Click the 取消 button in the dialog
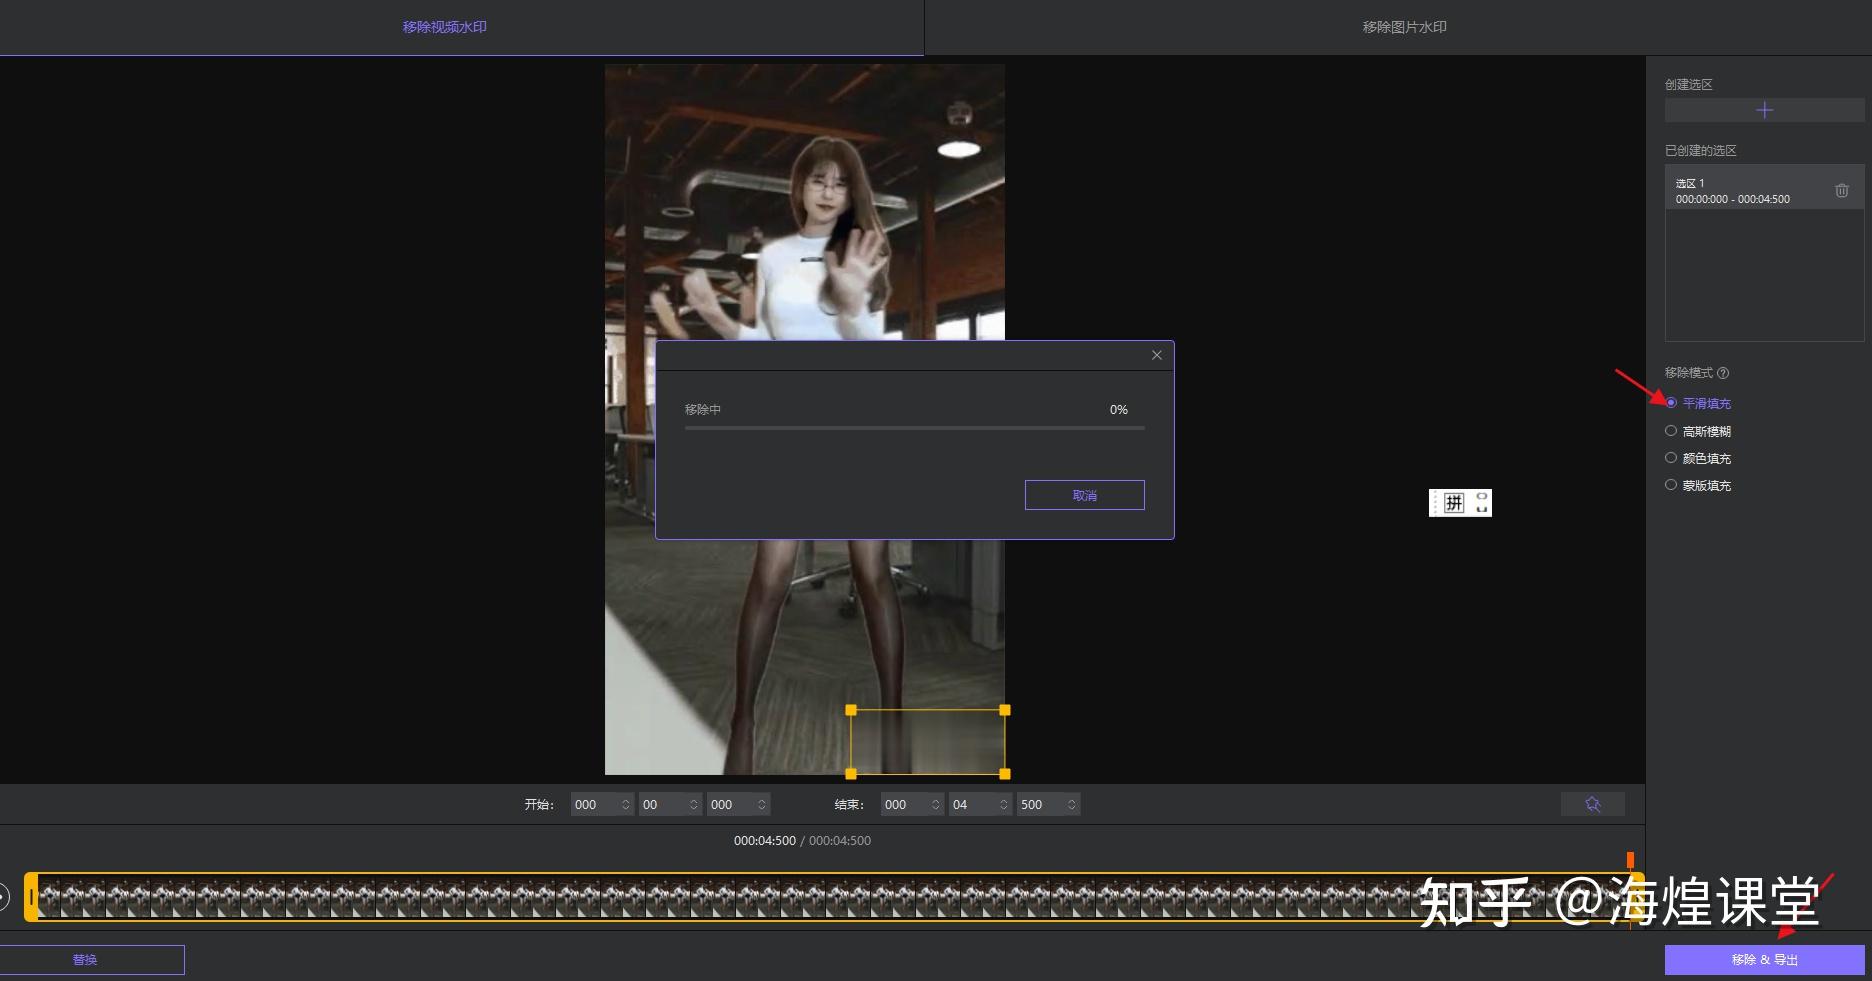The image size is (1872, 981). pos(1084,495)
